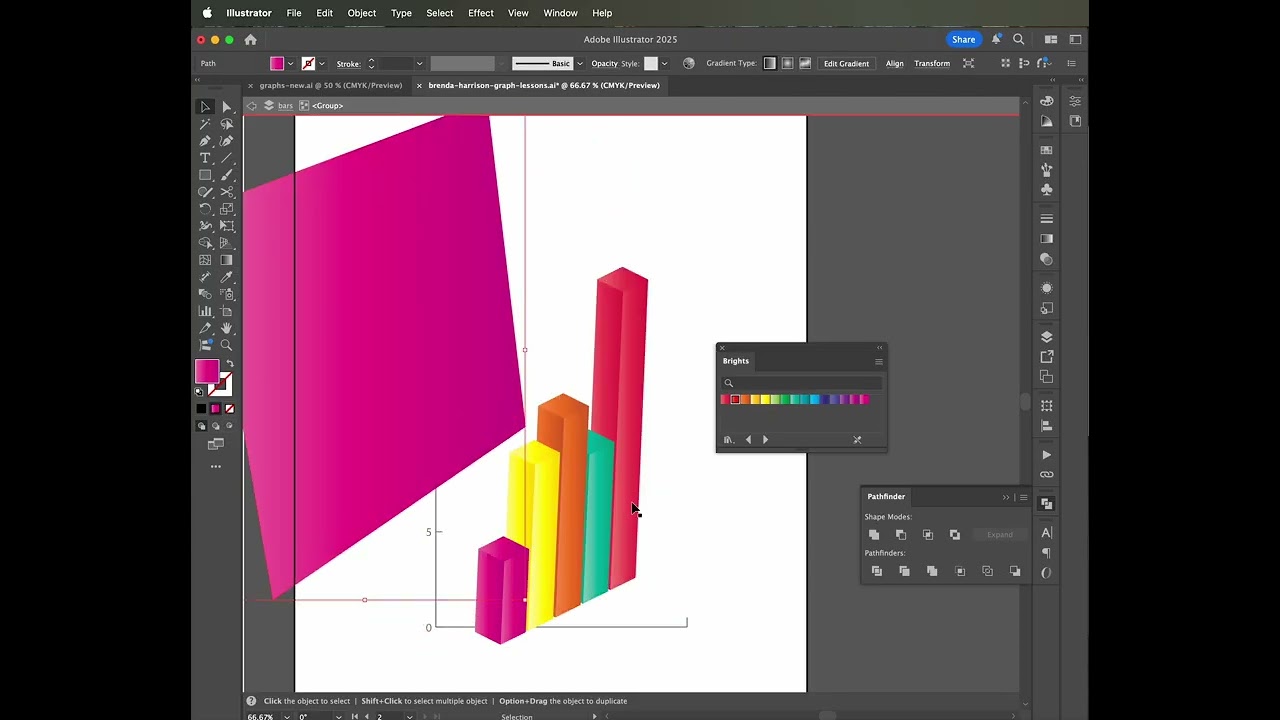Open the Basic brush definition dropdown
The width and height of the screenshot is (1280, 720).
[580, 64]
